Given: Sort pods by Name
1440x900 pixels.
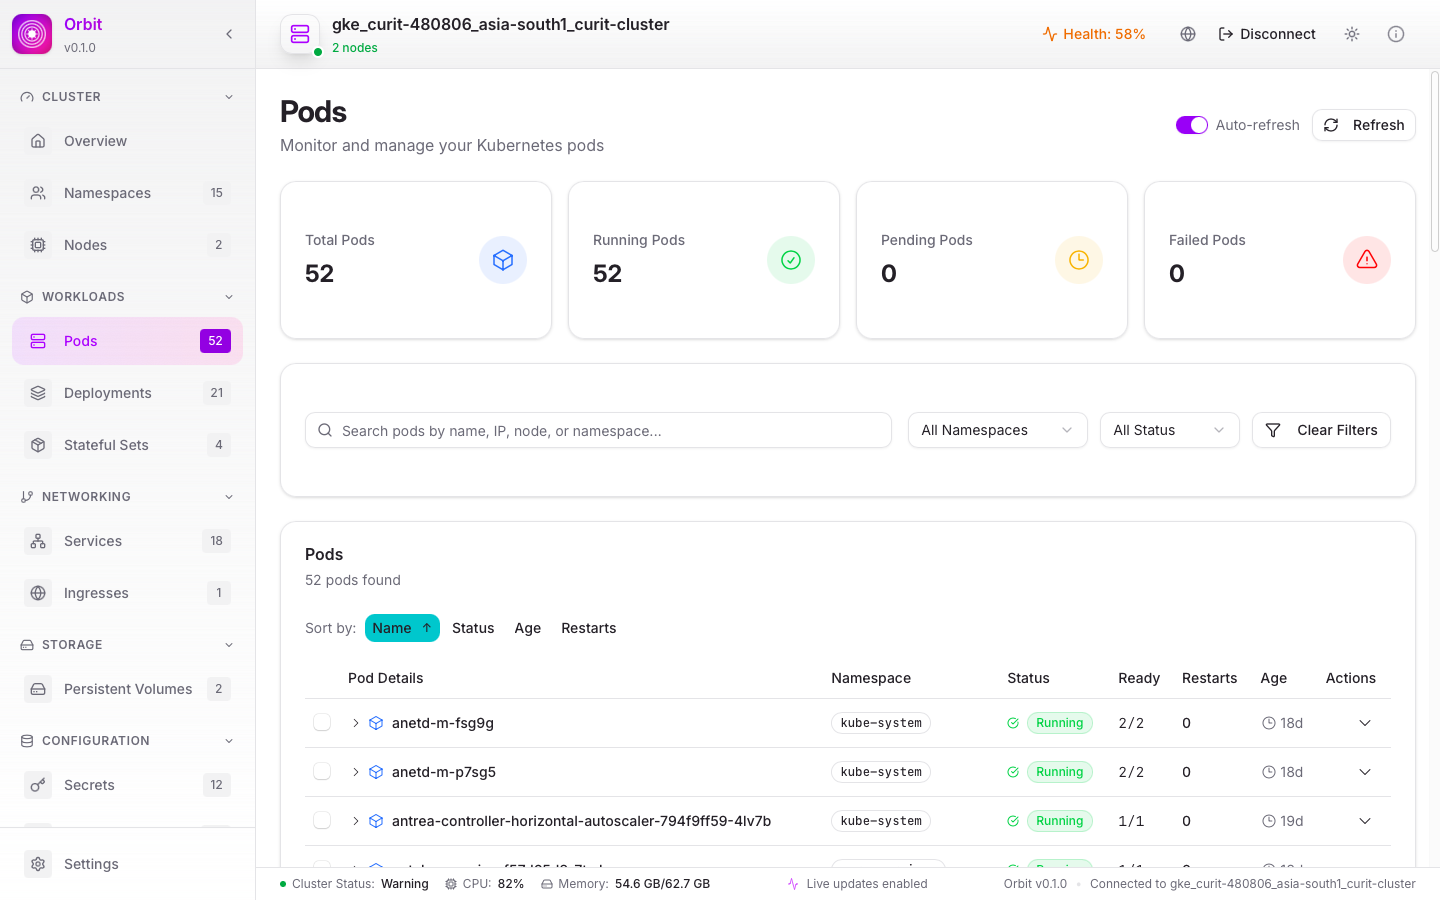Looking at the screenshot, I should pyautogui.click(x=402, y=628).
